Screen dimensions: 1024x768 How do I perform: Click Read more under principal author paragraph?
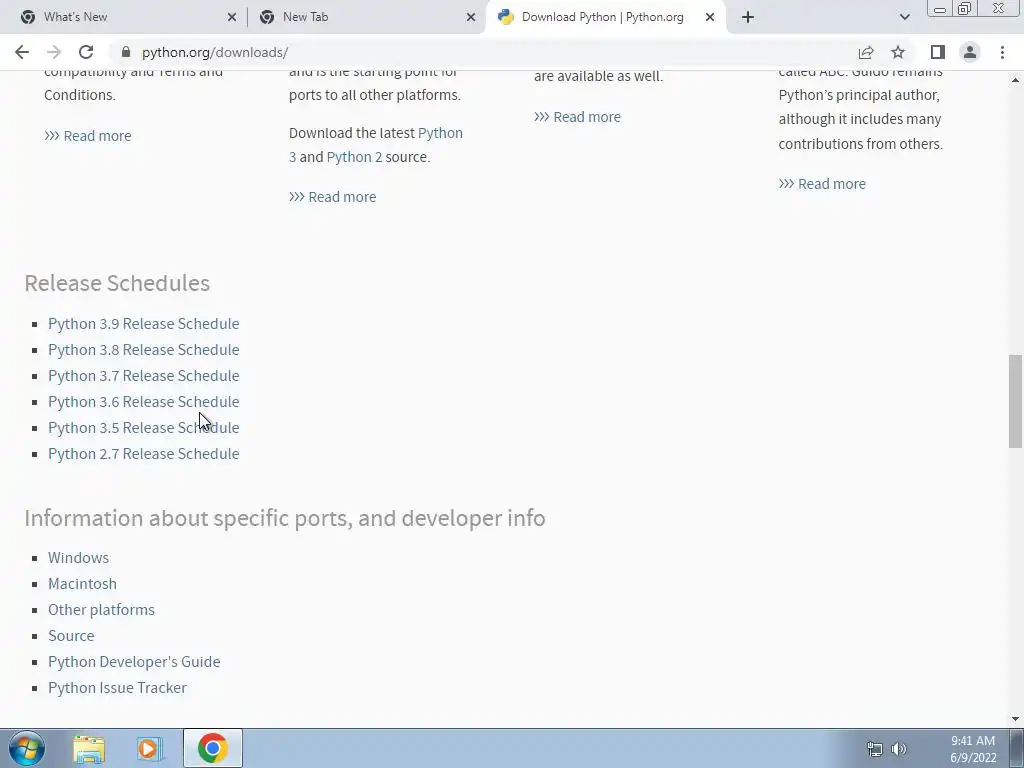[x=822, y=184]
